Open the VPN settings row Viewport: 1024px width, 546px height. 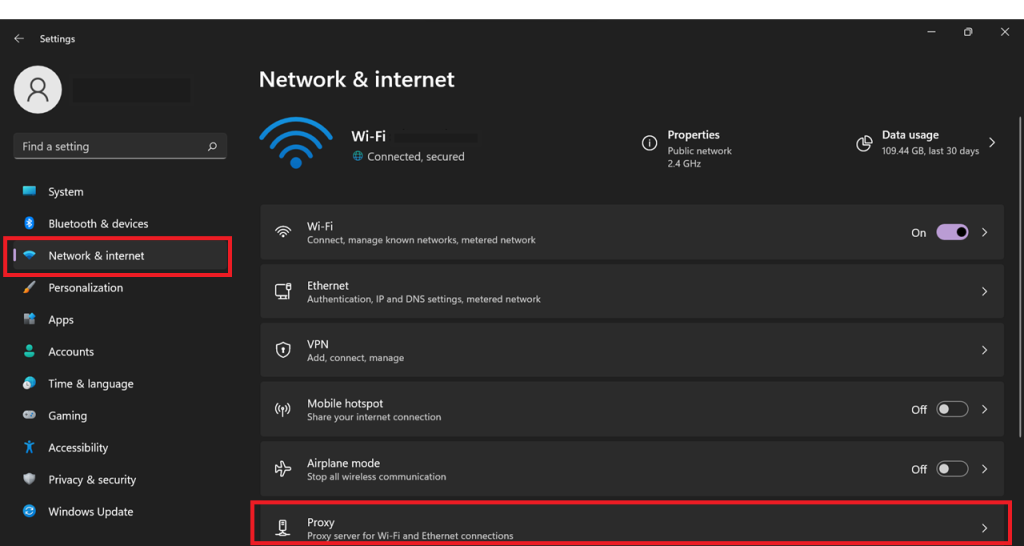point(632,351)
